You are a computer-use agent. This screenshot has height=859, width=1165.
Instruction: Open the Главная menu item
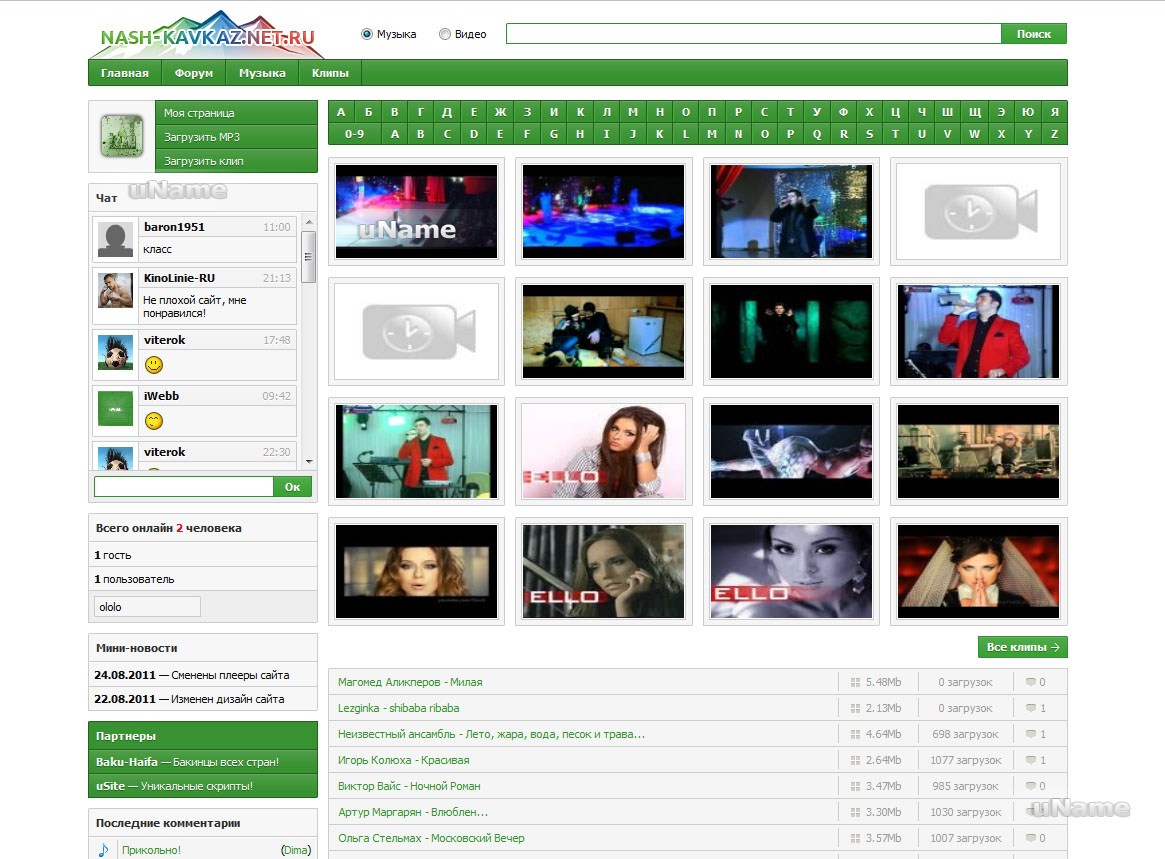[x=125, y=73]
